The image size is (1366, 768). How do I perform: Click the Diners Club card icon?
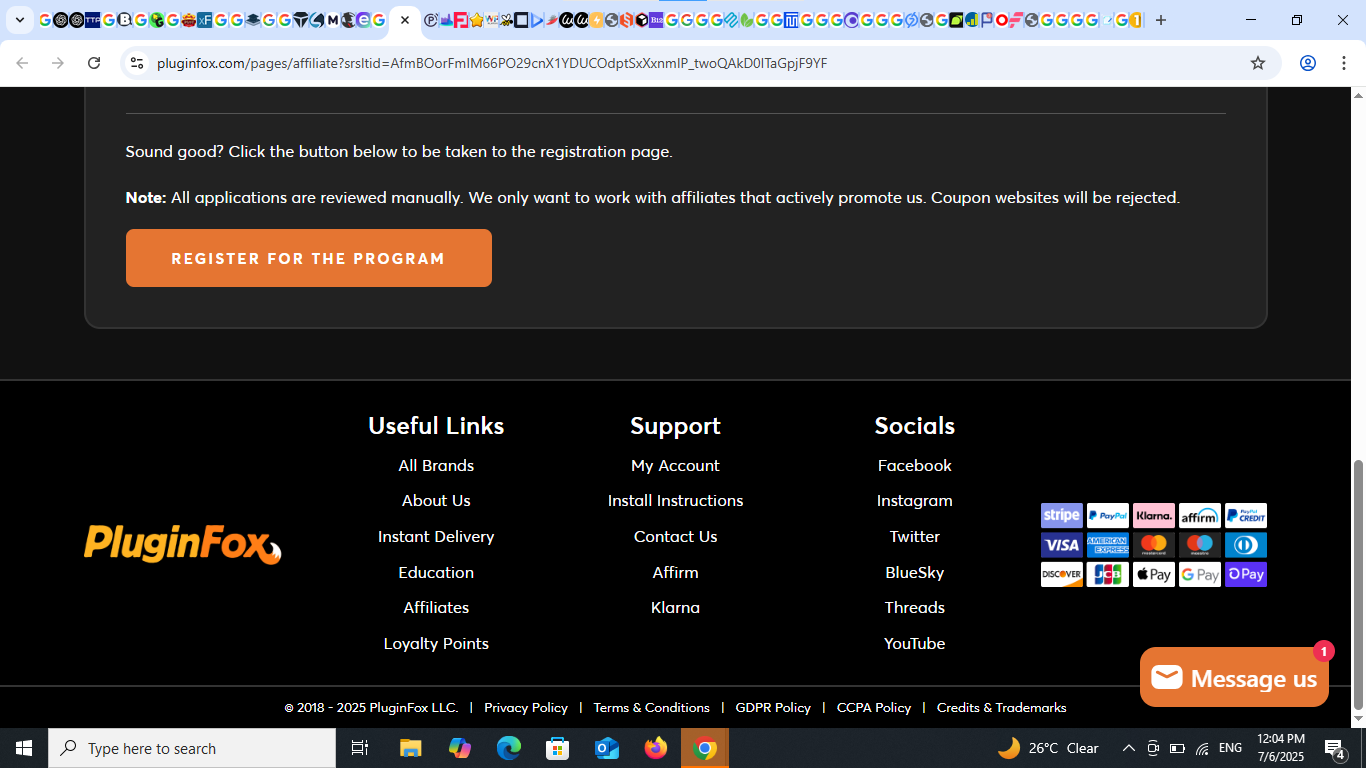(x=1245, y=545)
